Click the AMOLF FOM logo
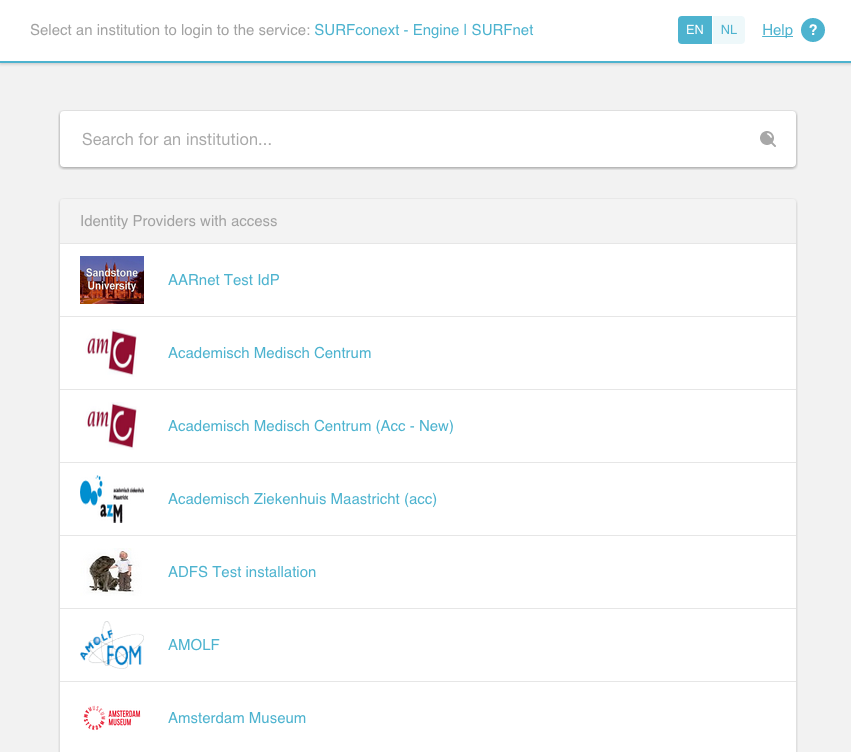 pos(112,645)
